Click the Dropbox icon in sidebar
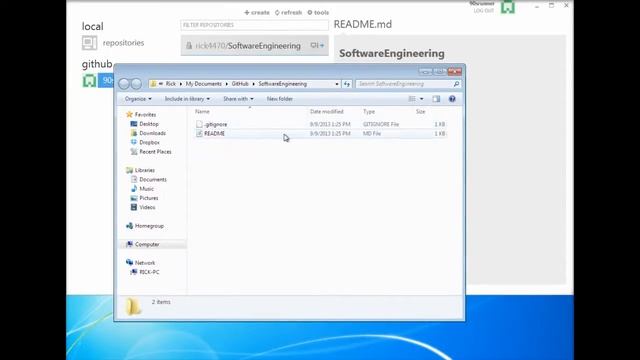The height and width of the screenshot is (360, 640). click(x=133, y=142)
